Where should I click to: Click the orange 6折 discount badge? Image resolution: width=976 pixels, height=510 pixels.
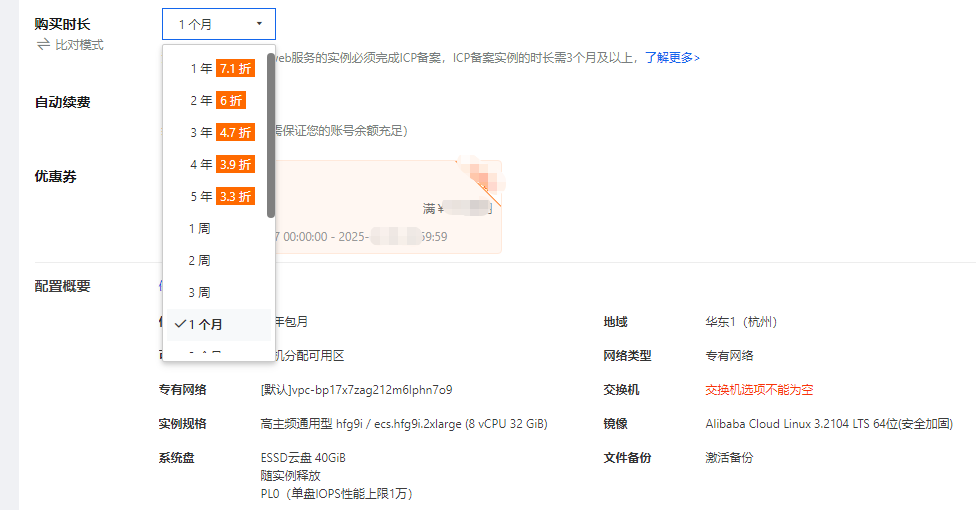point(230,100)
